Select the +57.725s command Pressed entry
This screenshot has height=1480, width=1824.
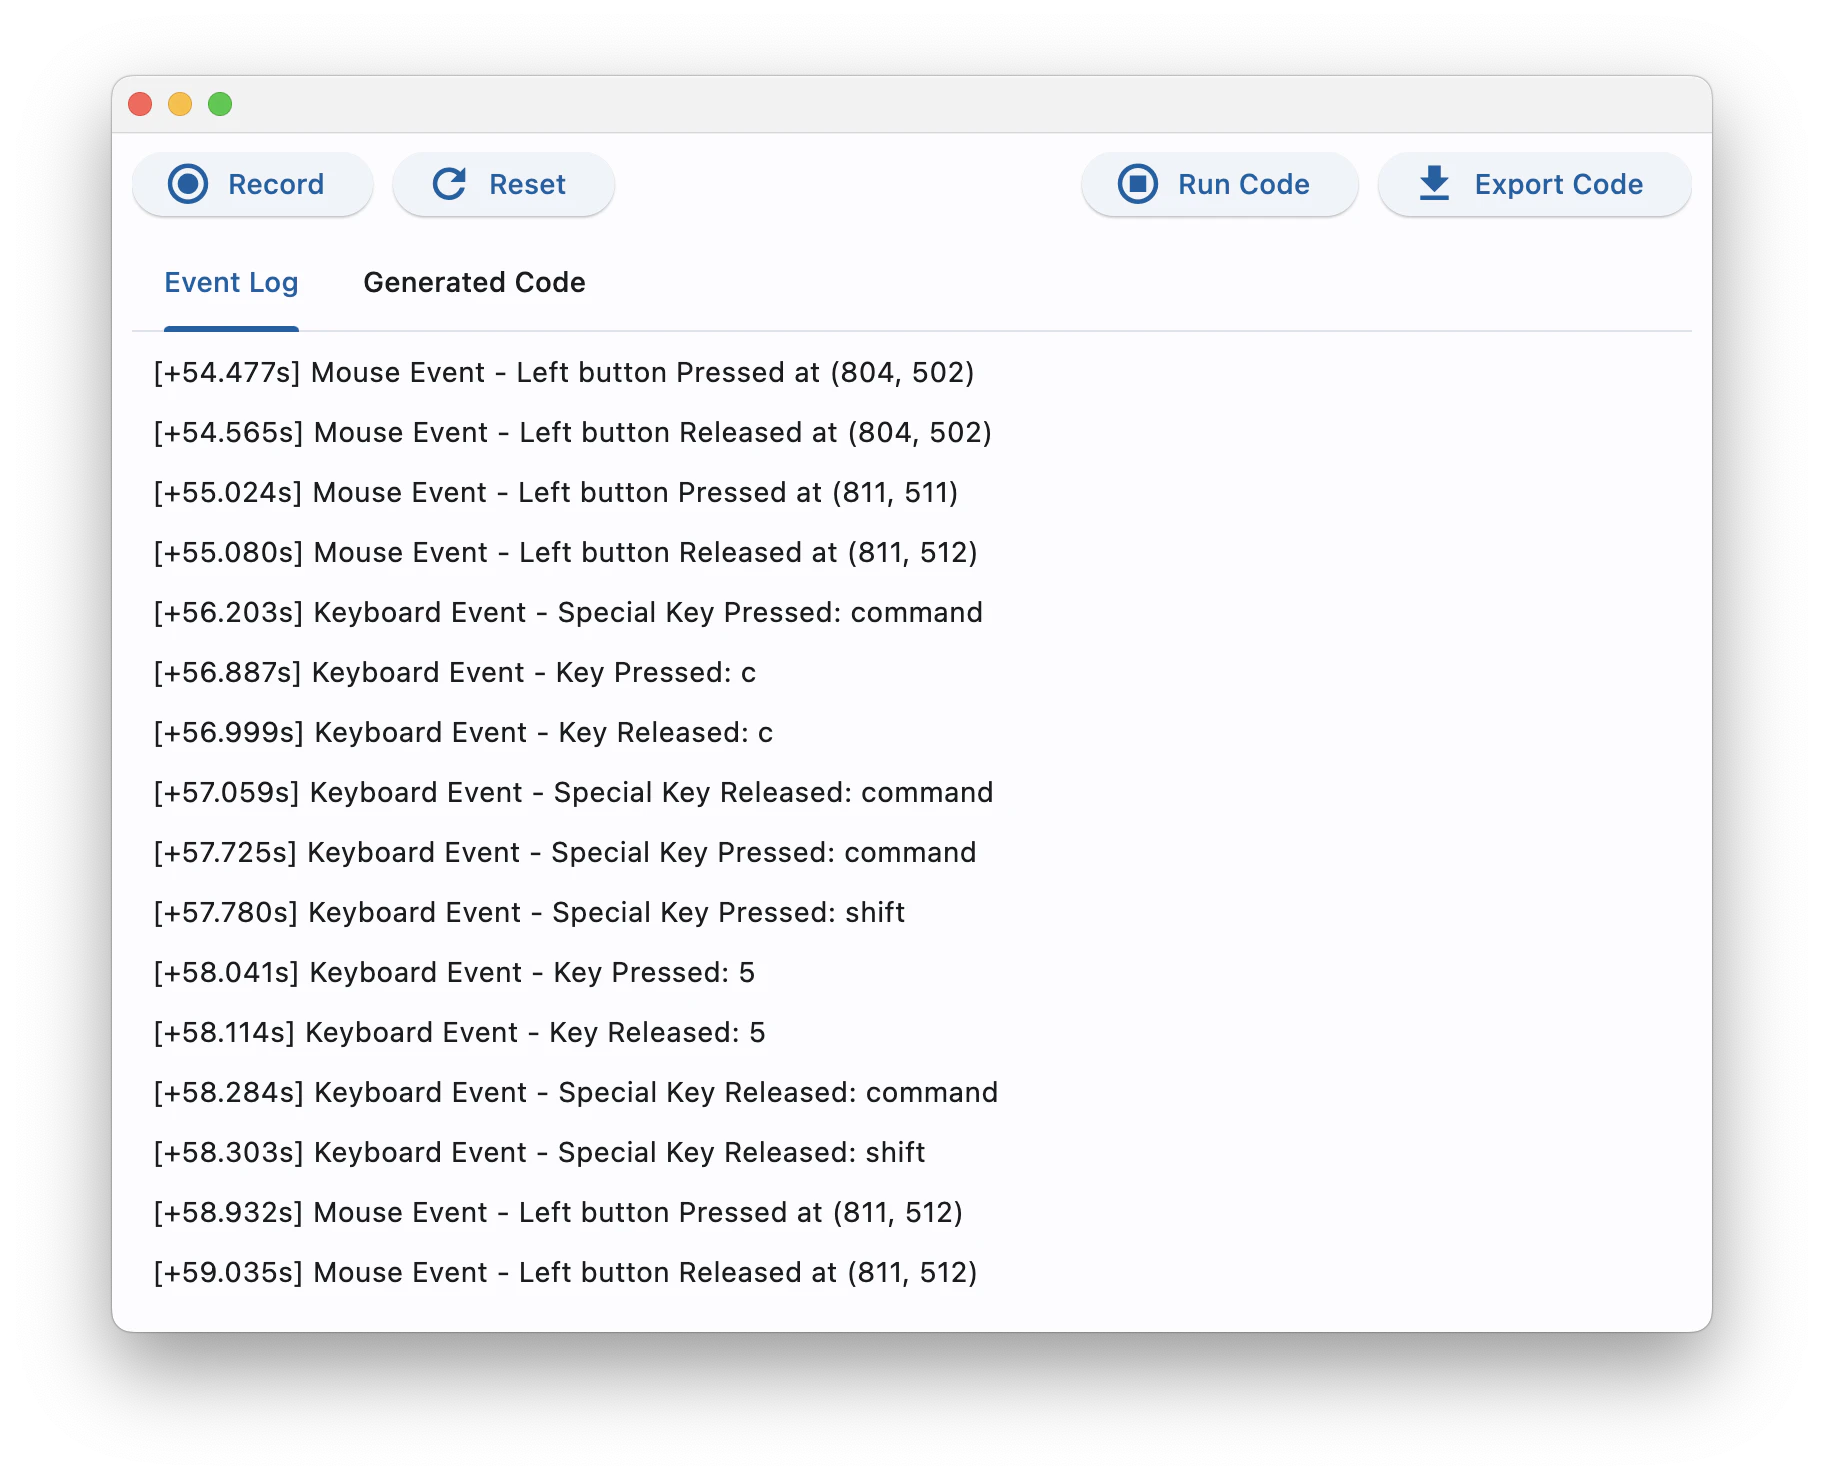pyautogui.click(x=565, y=853)
